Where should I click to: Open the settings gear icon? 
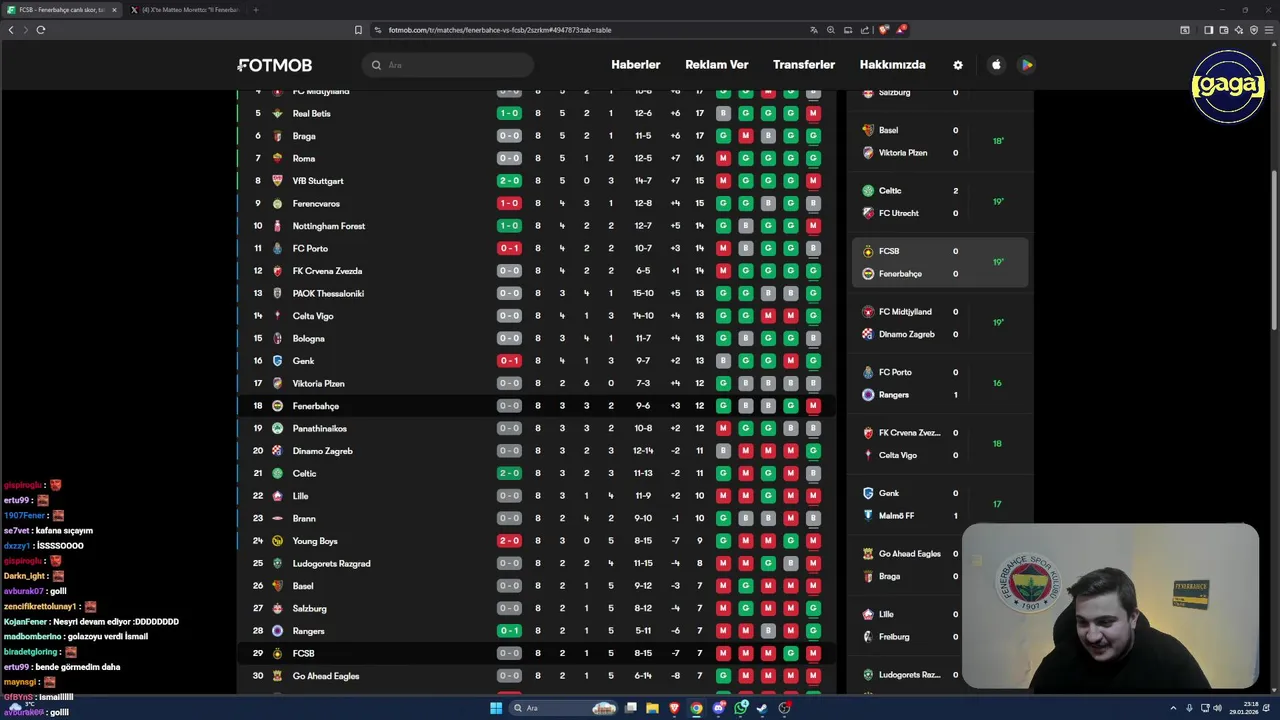[958, 65]
